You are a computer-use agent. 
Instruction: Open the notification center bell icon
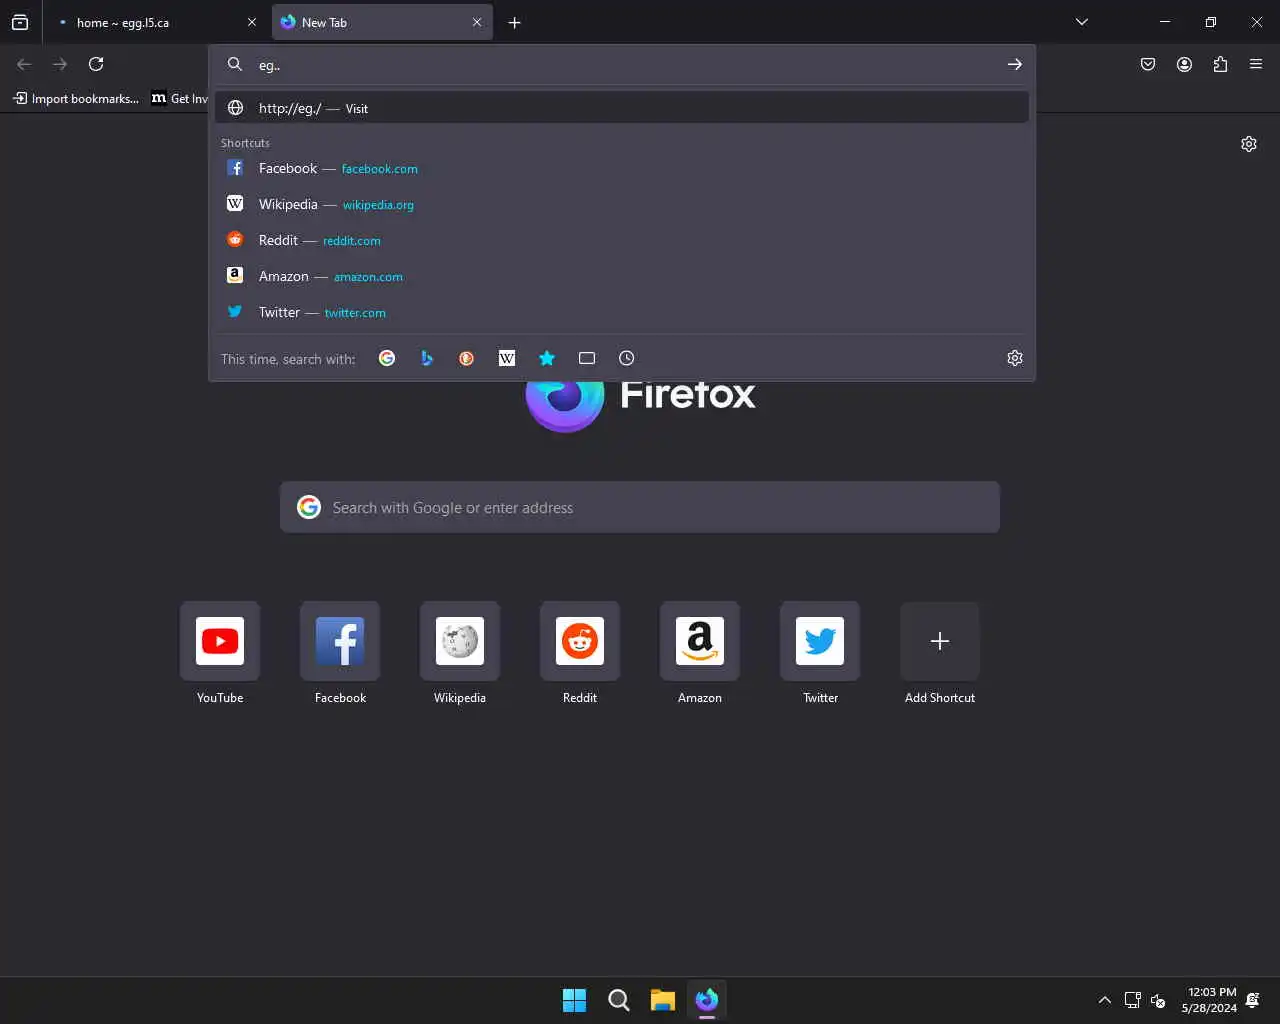tap(1253, 1000)
